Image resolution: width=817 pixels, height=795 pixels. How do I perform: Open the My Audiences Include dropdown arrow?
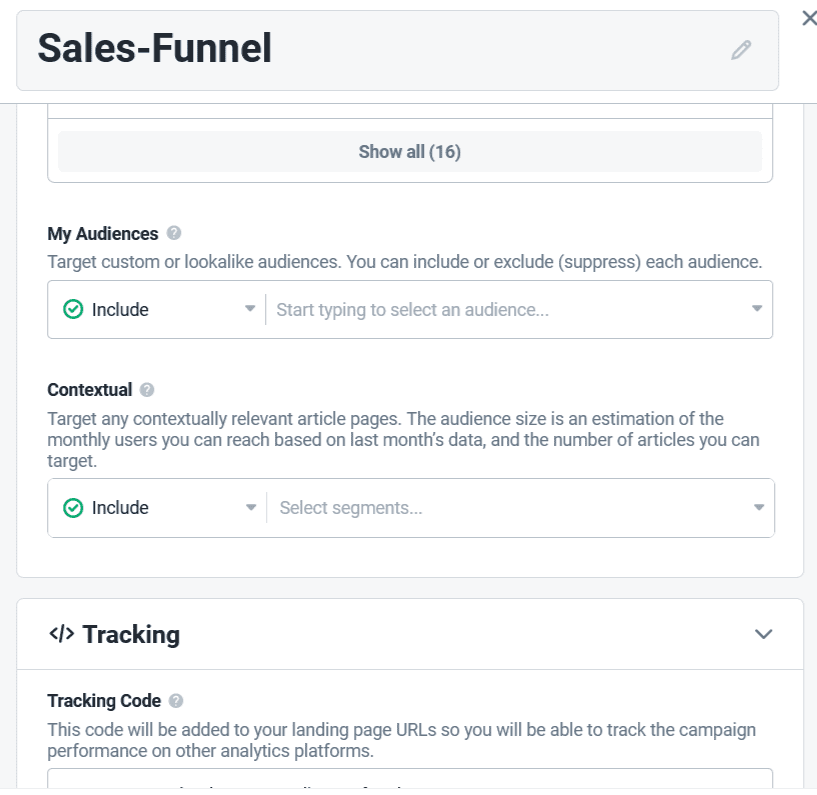[250, 310]
